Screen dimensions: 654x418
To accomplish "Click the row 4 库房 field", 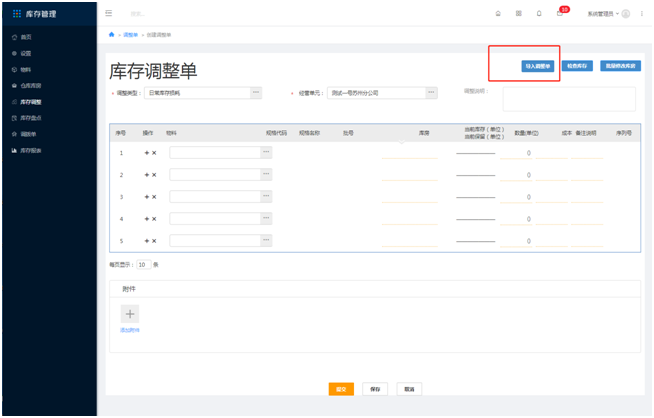I will point(410,219).
